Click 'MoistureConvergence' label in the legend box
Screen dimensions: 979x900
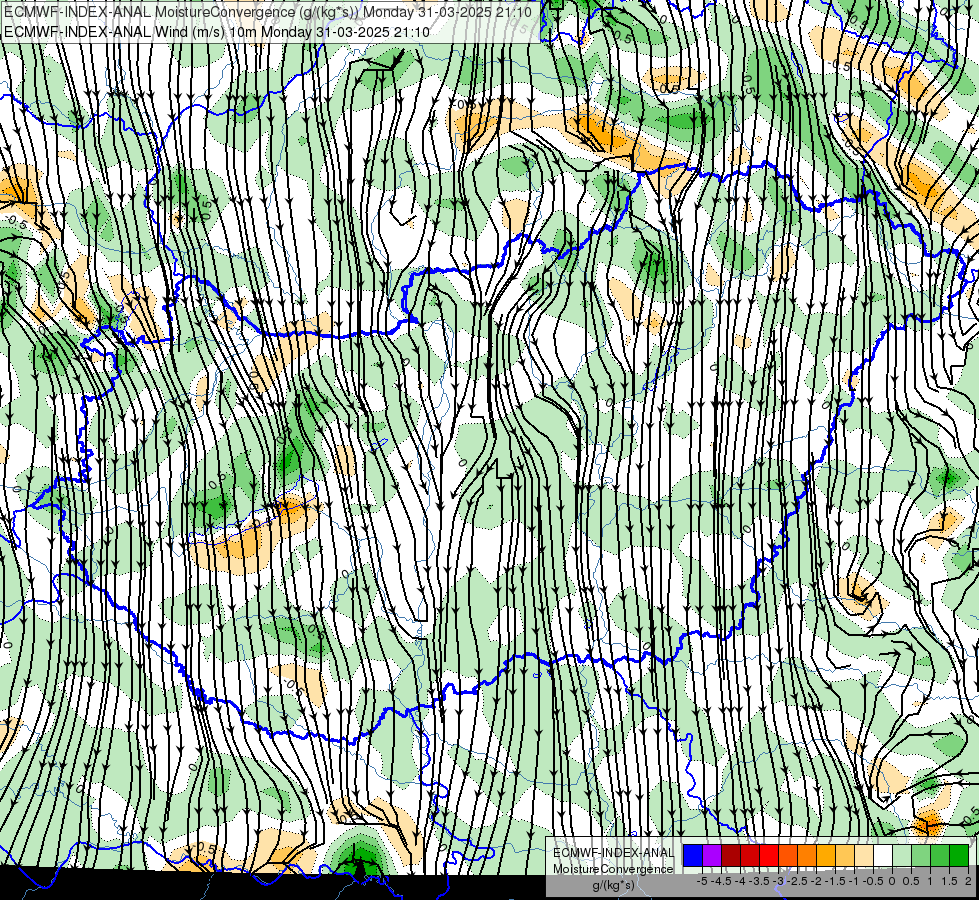point(612,869)
